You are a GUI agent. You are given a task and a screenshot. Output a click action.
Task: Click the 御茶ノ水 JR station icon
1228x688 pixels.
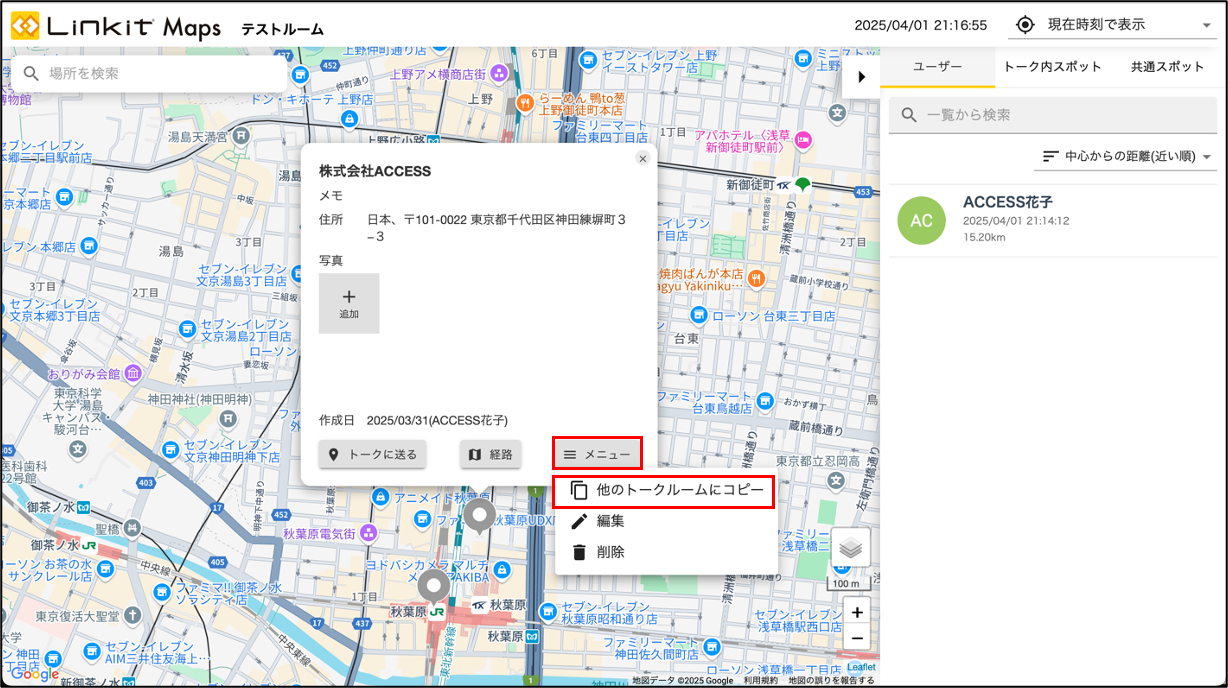(89, 546)
